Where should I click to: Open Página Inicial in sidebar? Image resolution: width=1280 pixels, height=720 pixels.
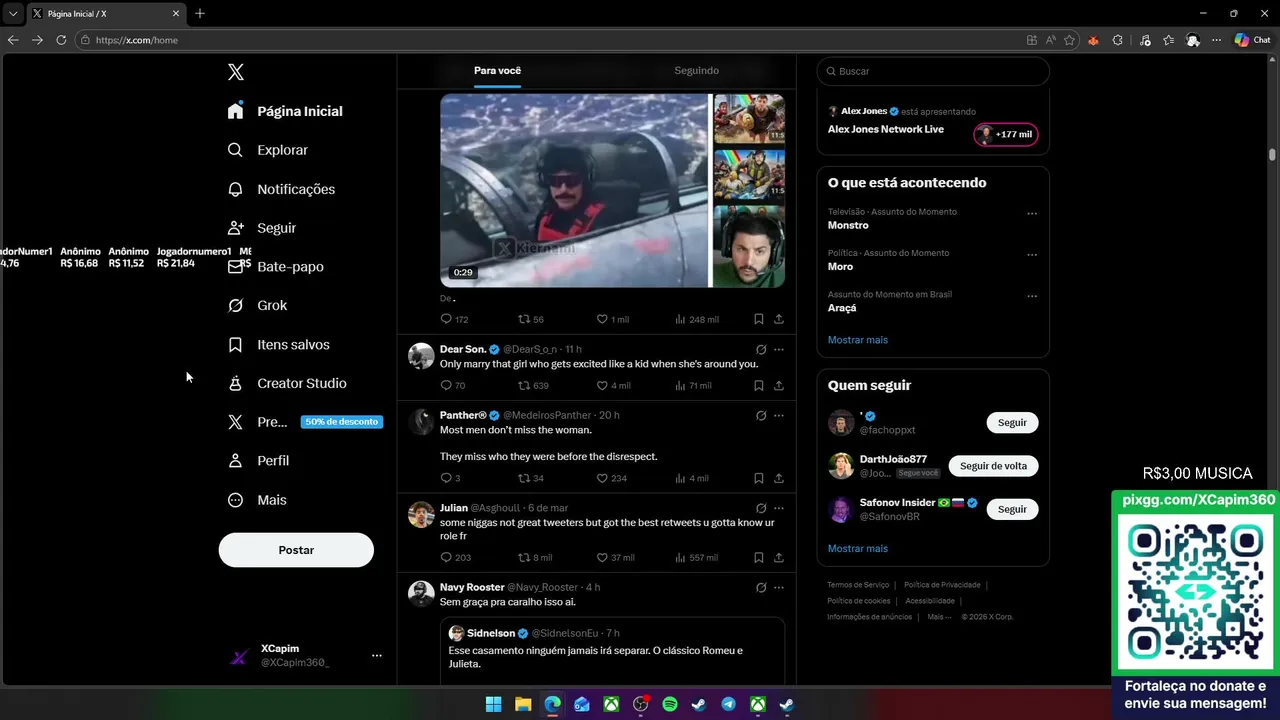(285, 111)
